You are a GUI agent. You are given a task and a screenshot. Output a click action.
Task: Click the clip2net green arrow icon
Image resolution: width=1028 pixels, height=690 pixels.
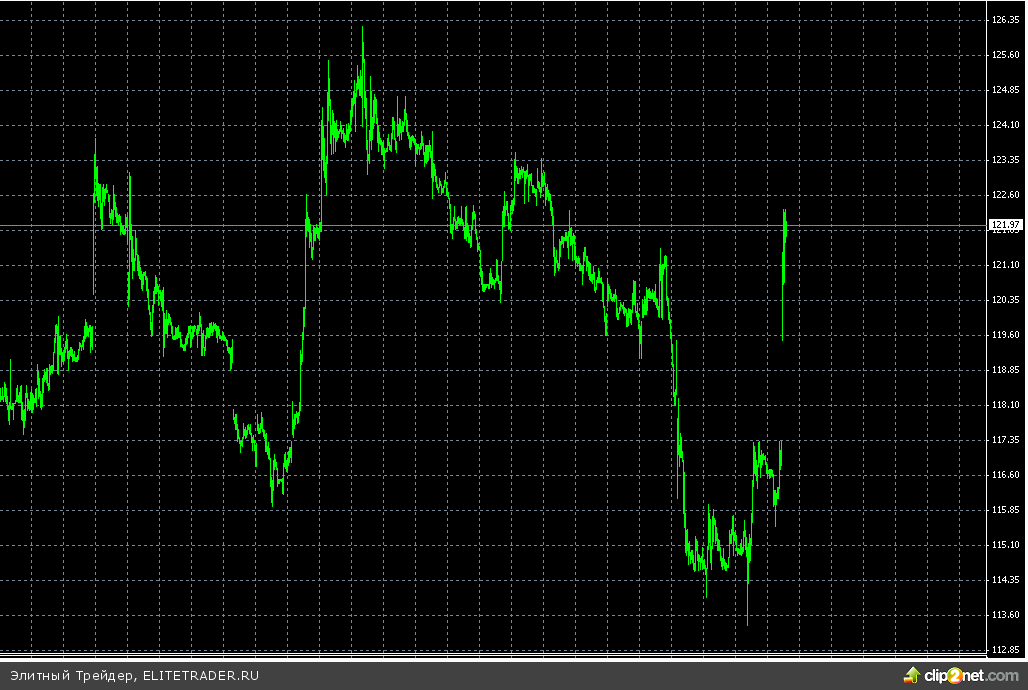click(911, 675)
